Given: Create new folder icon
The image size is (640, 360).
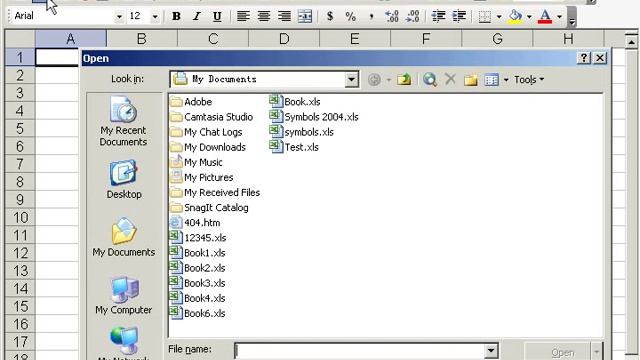Looking at the screenshot, I should click(x=471, y=80).
